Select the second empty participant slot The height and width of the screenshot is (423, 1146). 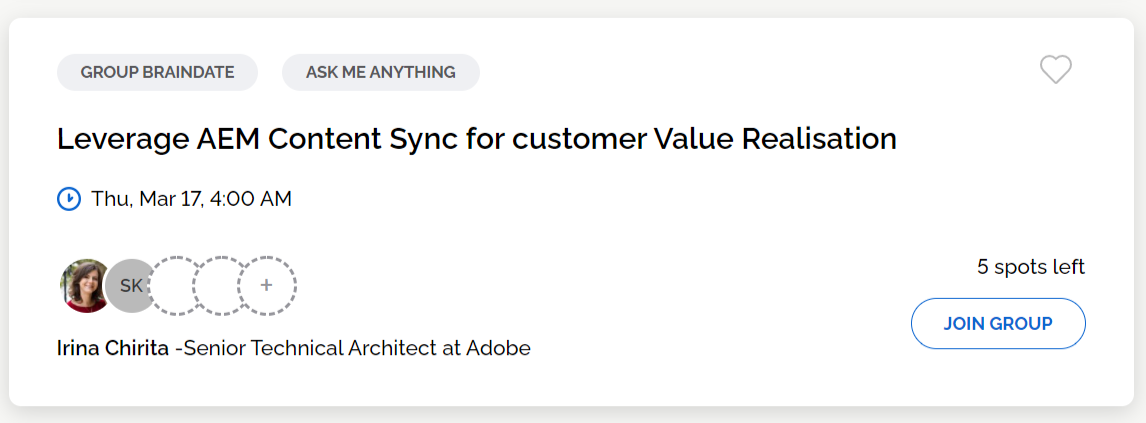pos(220,286)
